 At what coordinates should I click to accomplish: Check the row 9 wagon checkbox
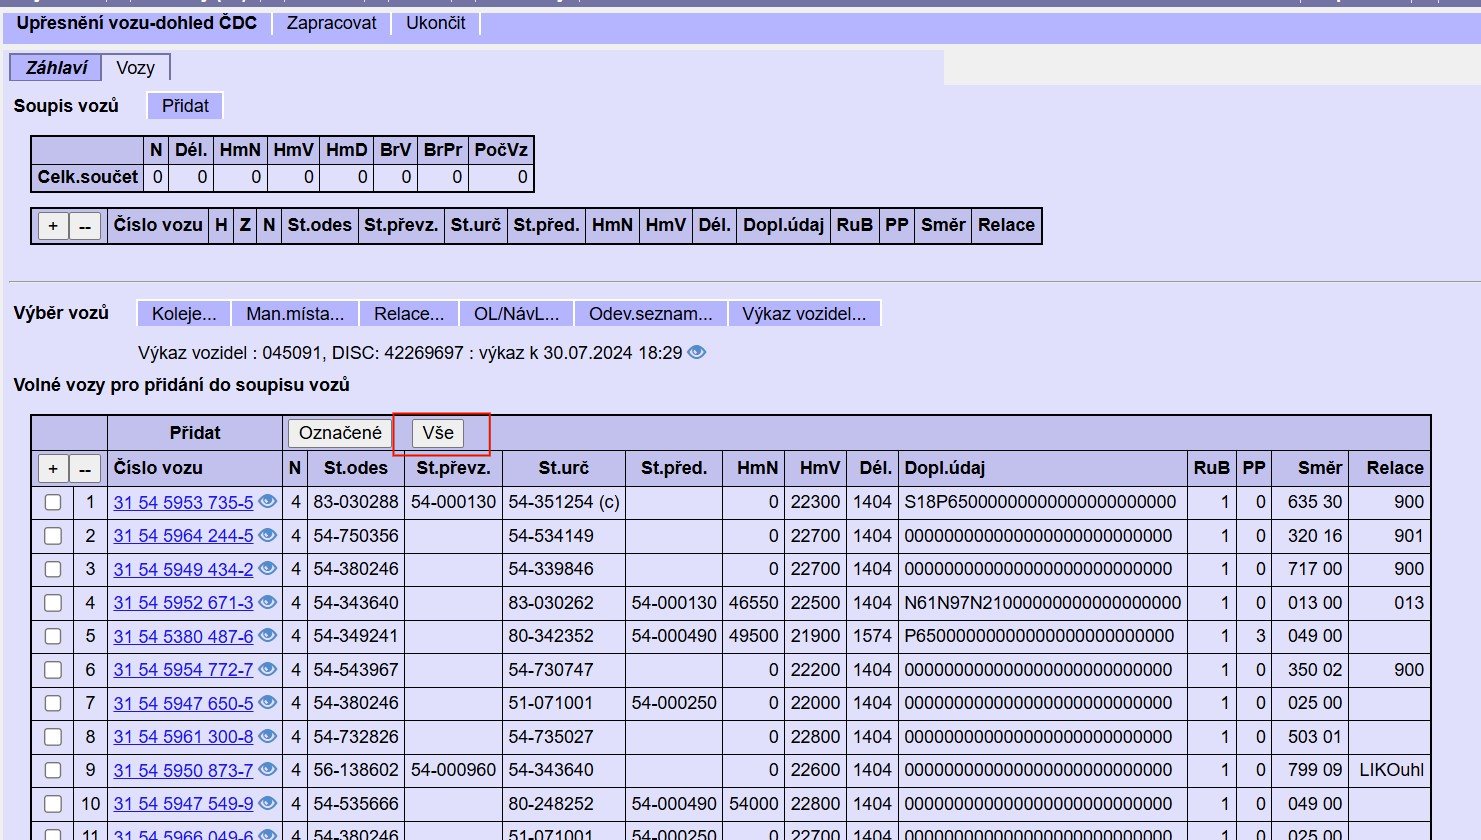(53, 771)
